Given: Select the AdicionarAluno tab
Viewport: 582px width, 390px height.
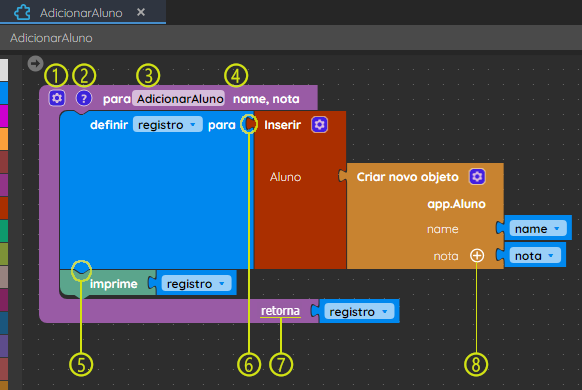Looking at the screenshot, I should click(83, 12).
